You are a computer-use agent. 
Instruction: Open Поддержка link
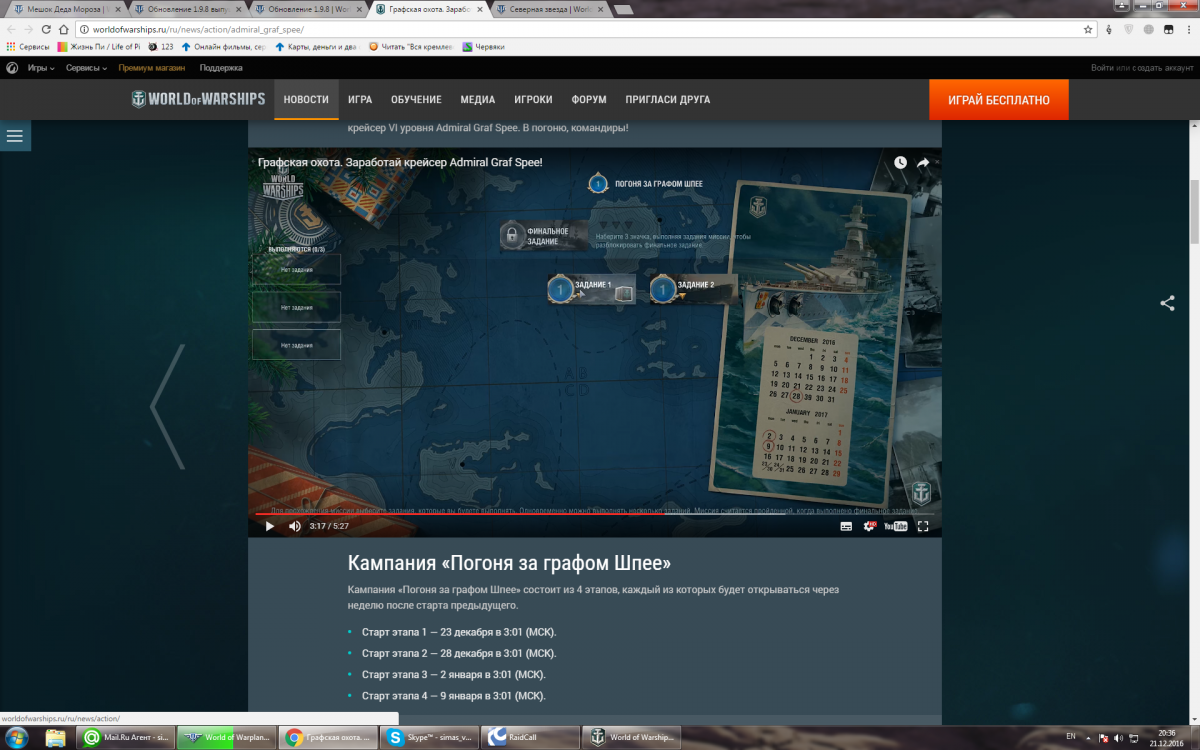coord(221,68)
